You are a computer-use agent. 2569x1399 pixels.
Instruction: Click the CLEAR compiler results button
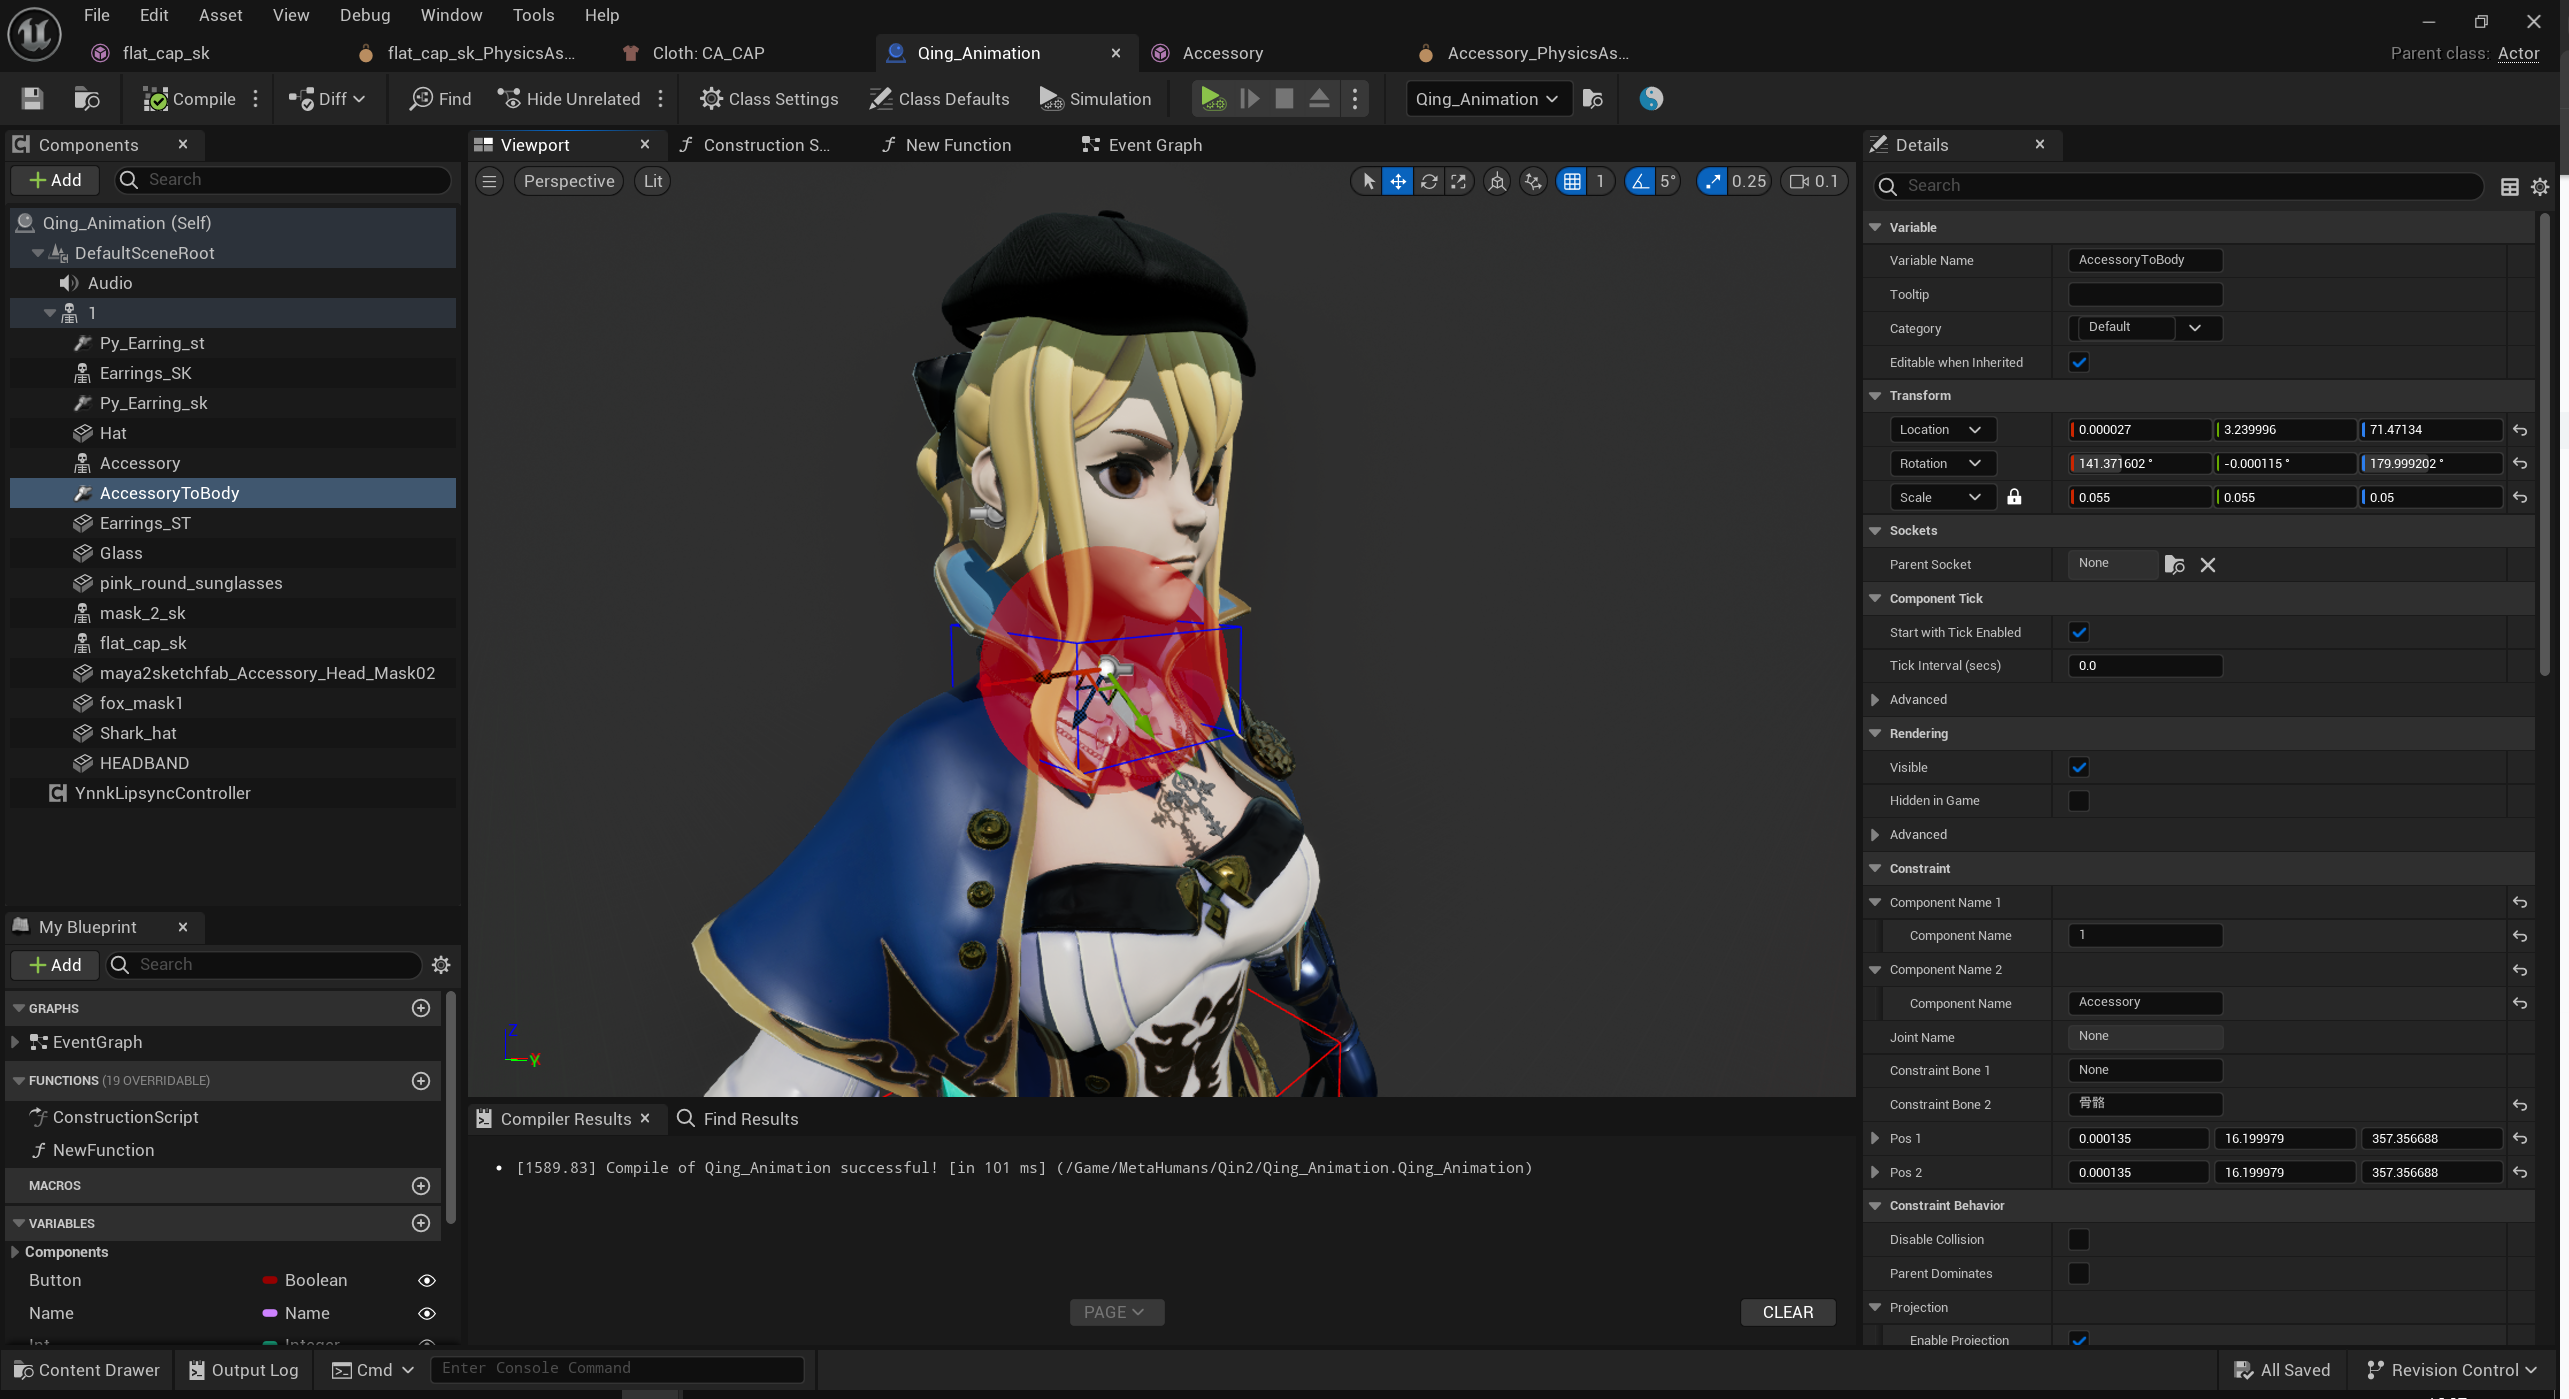pos(1787,1312)
